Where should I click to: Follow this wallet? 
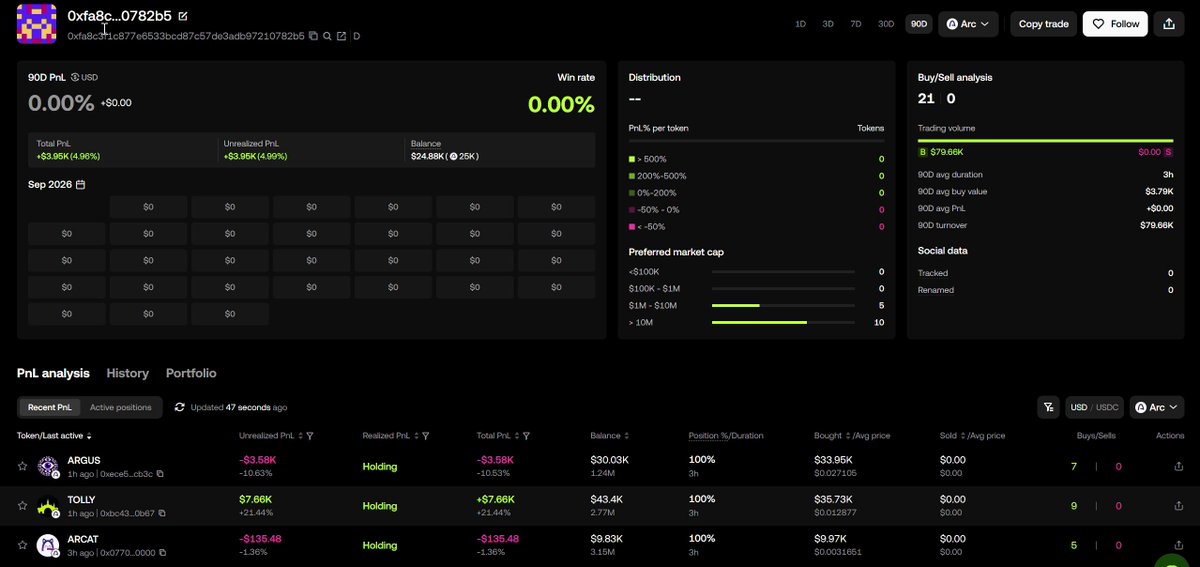pyautogui.click(x=1115, y=24)
